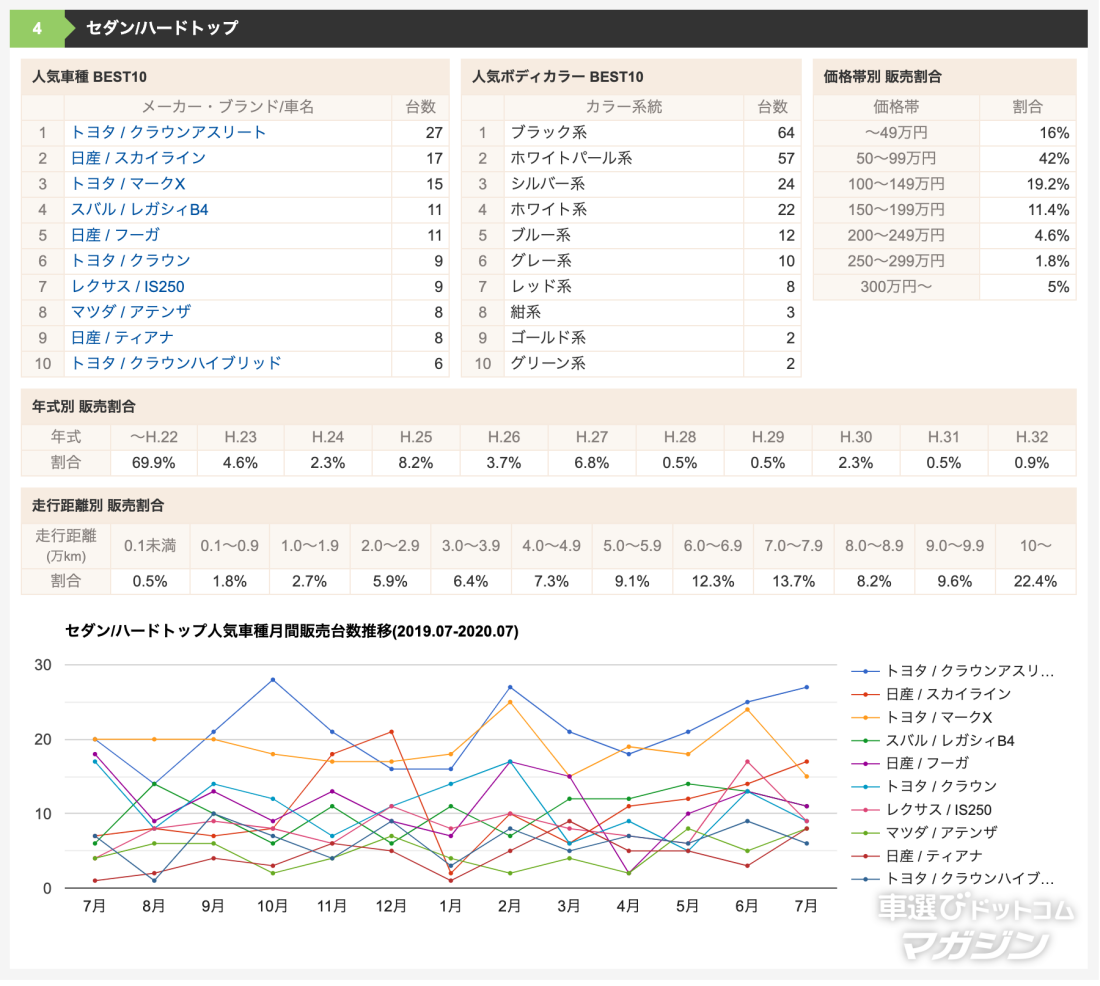Image resolution: width=1100 pixels, height=986 pixels.
Task: Toggle legend entry トヨタ / マークX
Action: [x=922, y=717]
